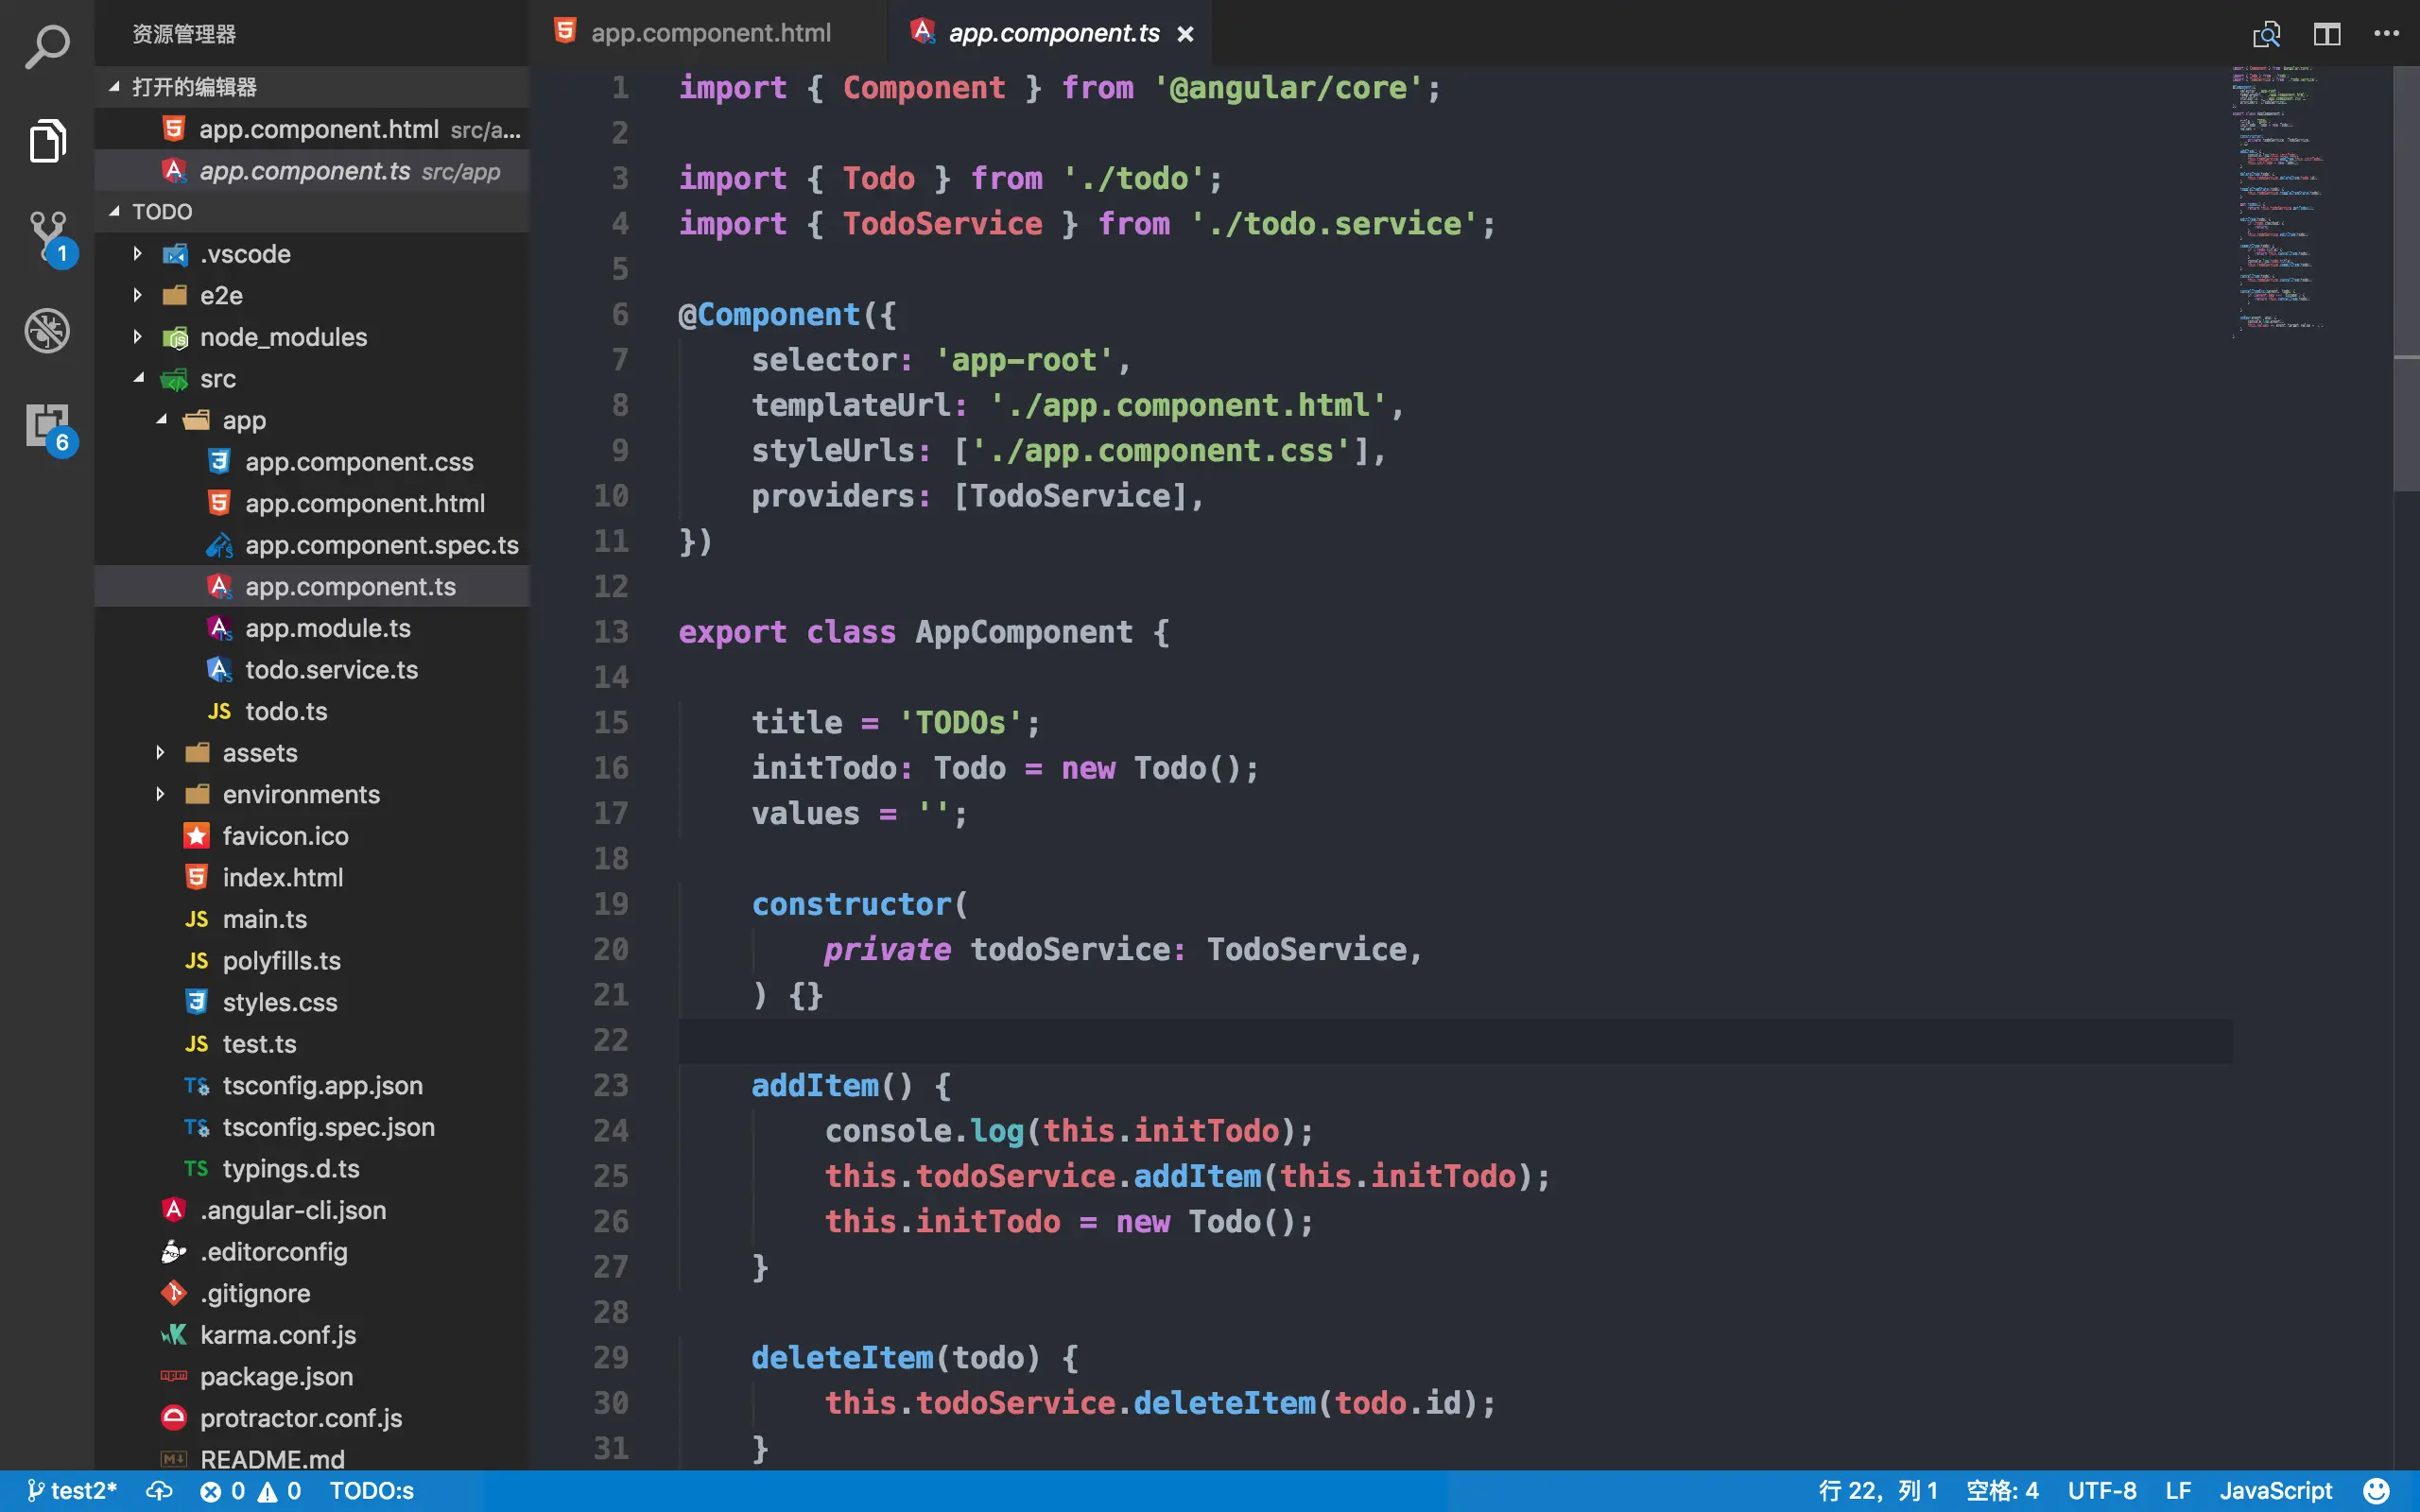Close the app.component.ts tab
Screen dimensions: 2420x1512
click(x=1185, y=34)
